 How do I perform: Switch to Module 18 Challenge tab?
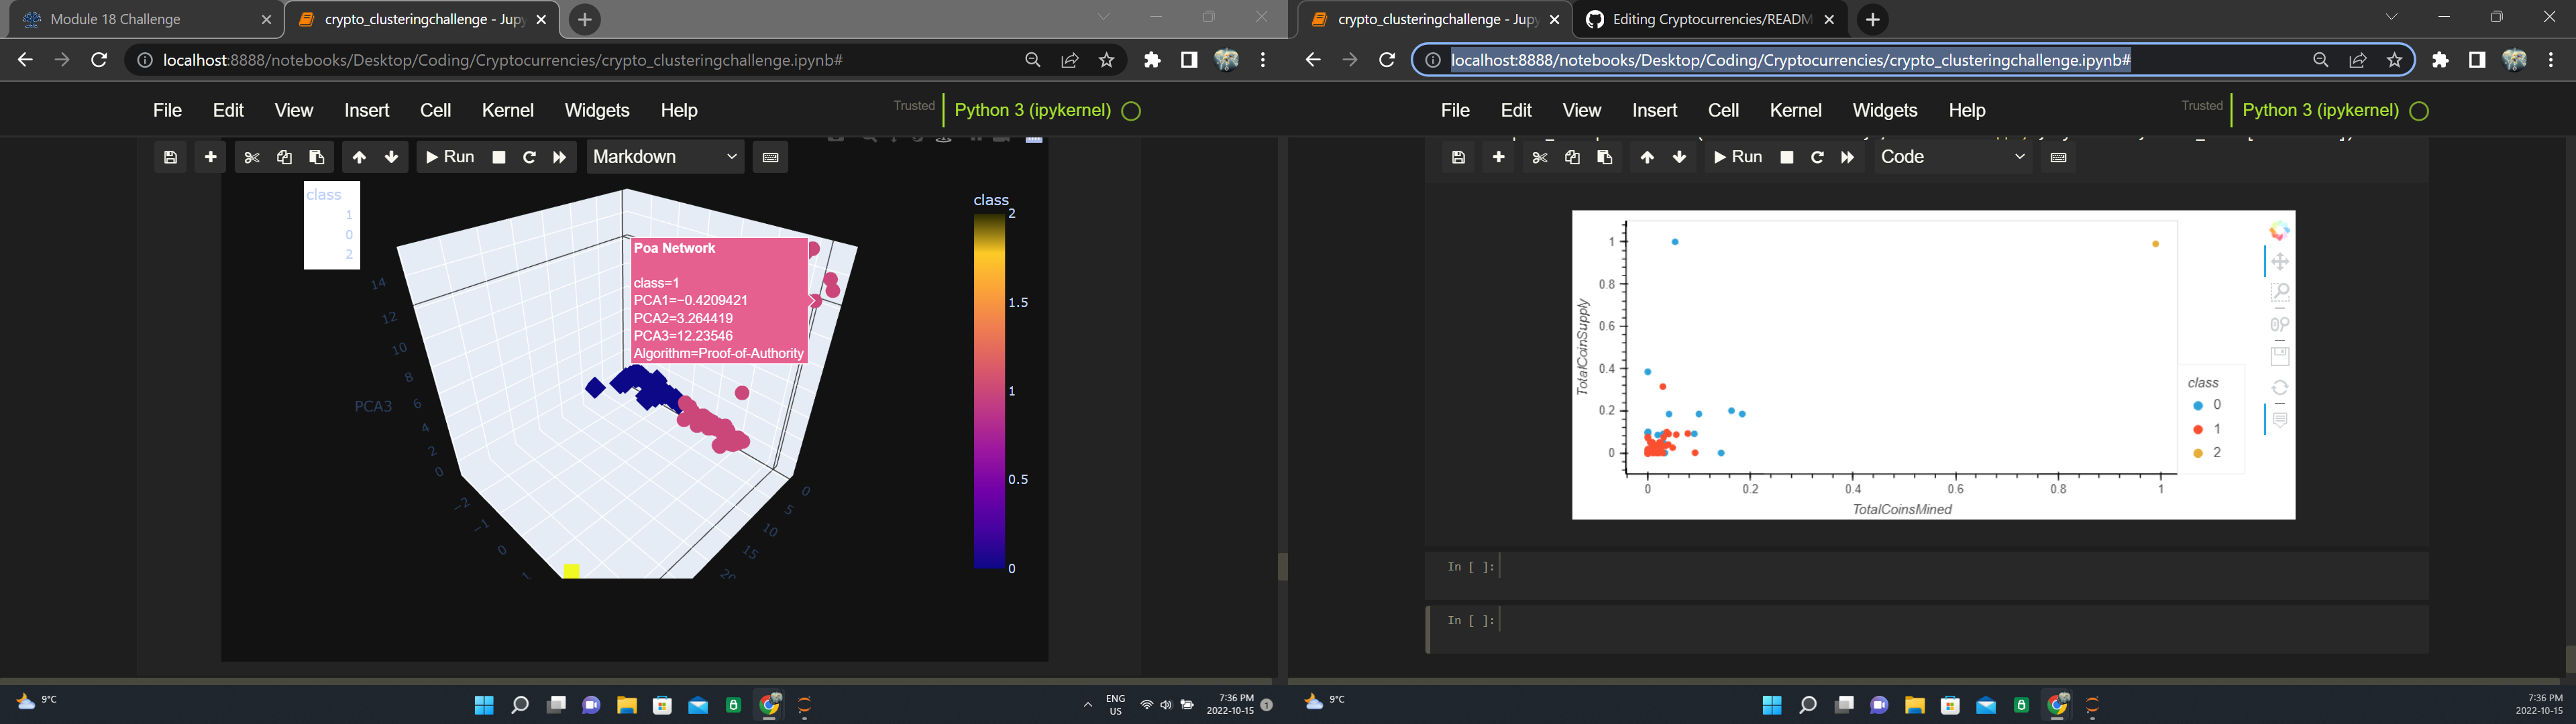click(115, 19)
